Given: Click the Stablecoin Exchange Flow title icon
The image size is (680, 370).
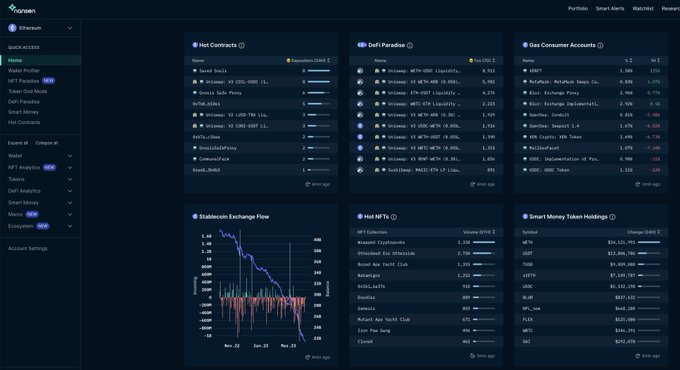Looking at the screenshot, I should [x=195, y=216].
